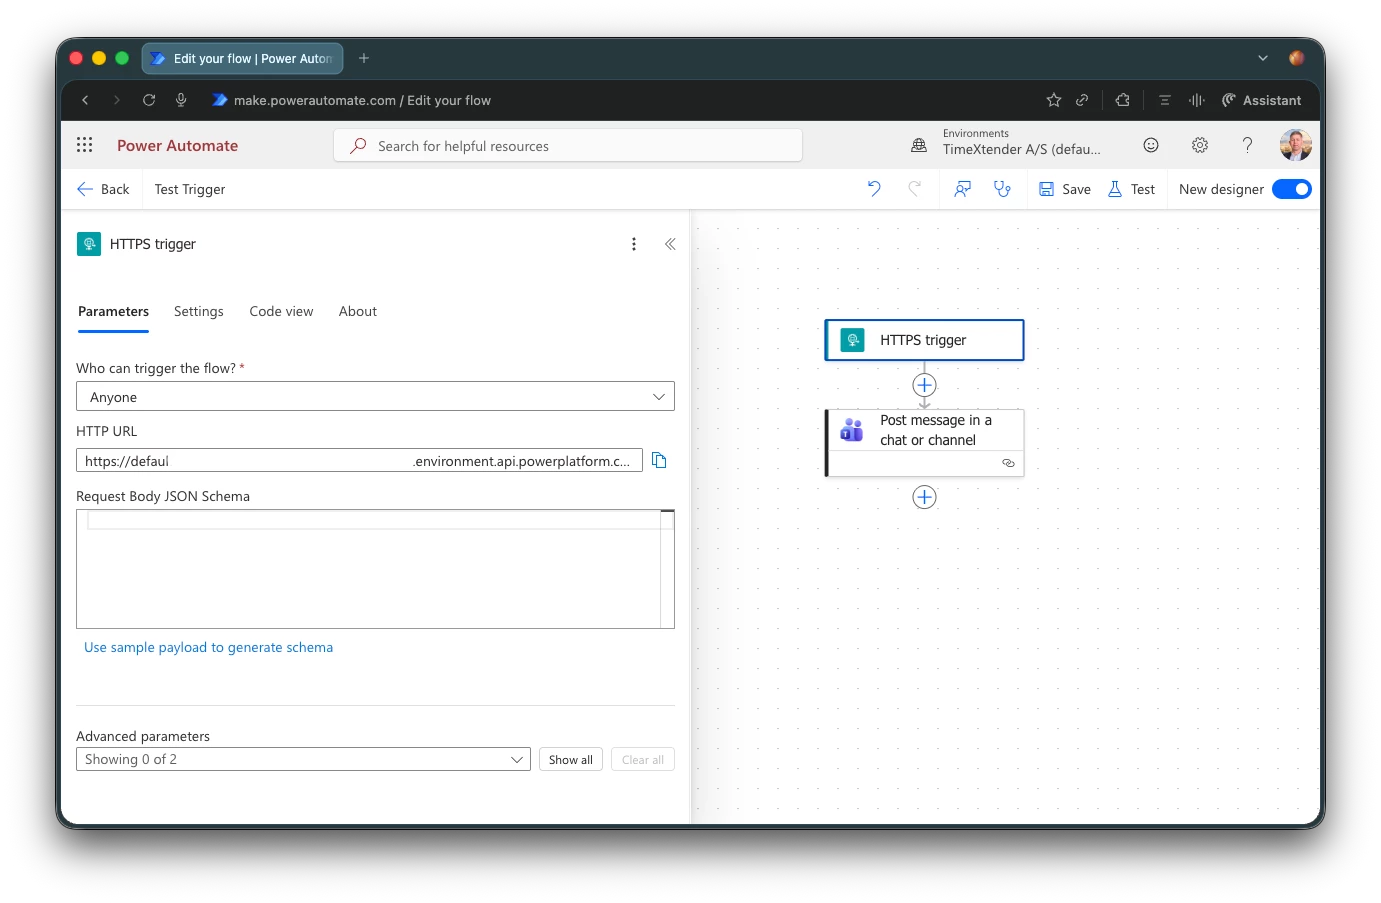This screenshot has height=903, width=1381.
Task: Open the browser Assistant button
Action: pyautogui.click(x=1261, y=100)
